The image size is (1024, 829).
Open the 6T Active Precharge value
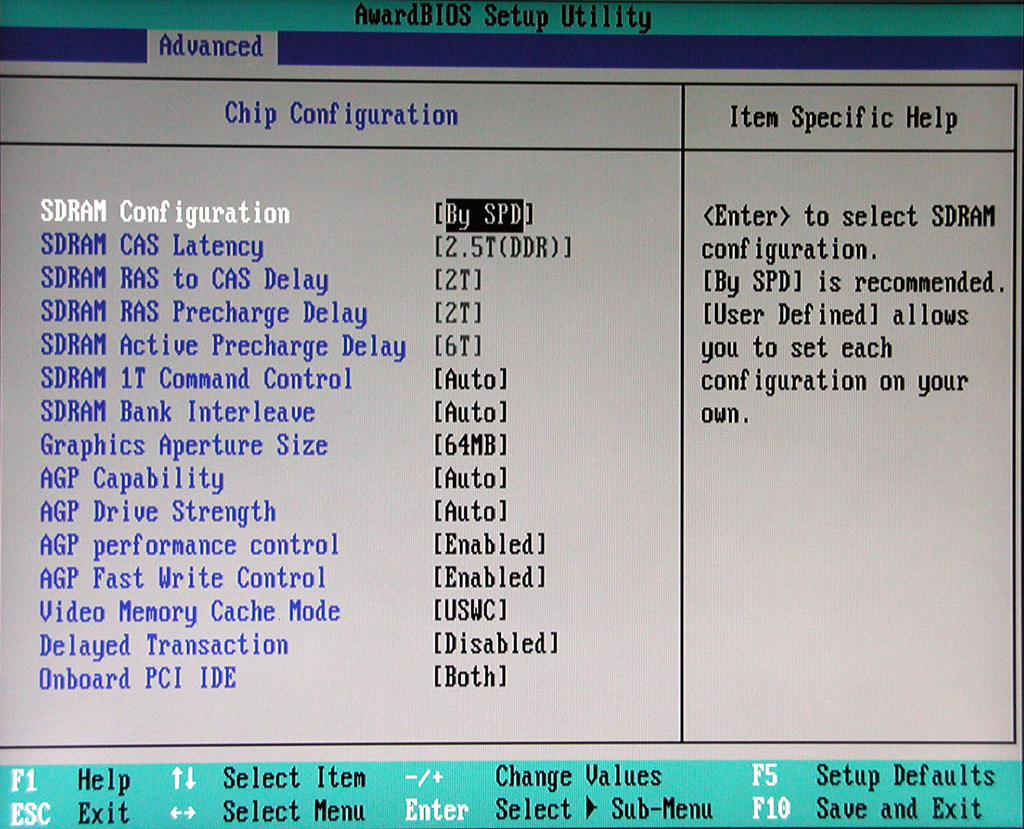pyautogui.click(x=458, y=346)
